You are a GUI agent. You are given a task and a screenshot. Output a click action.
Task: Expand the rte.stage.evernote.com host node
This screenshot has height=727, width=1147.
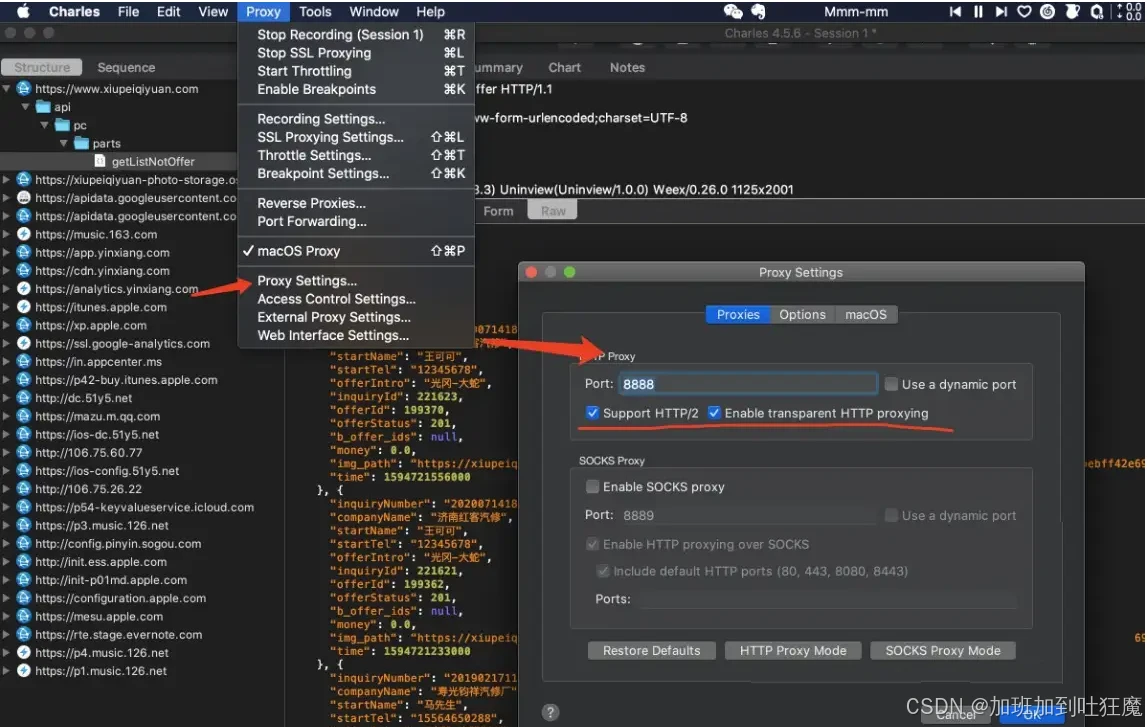coord(7,634)
